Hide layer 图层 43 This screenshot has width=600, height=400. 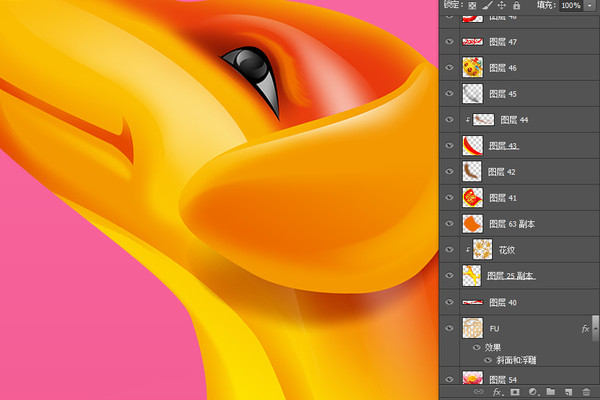click(449, 146)
